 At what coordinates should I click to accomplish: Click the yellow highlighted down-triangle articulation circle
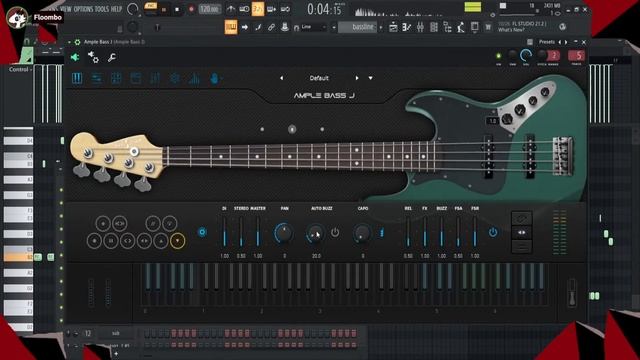tap(177, 241)
